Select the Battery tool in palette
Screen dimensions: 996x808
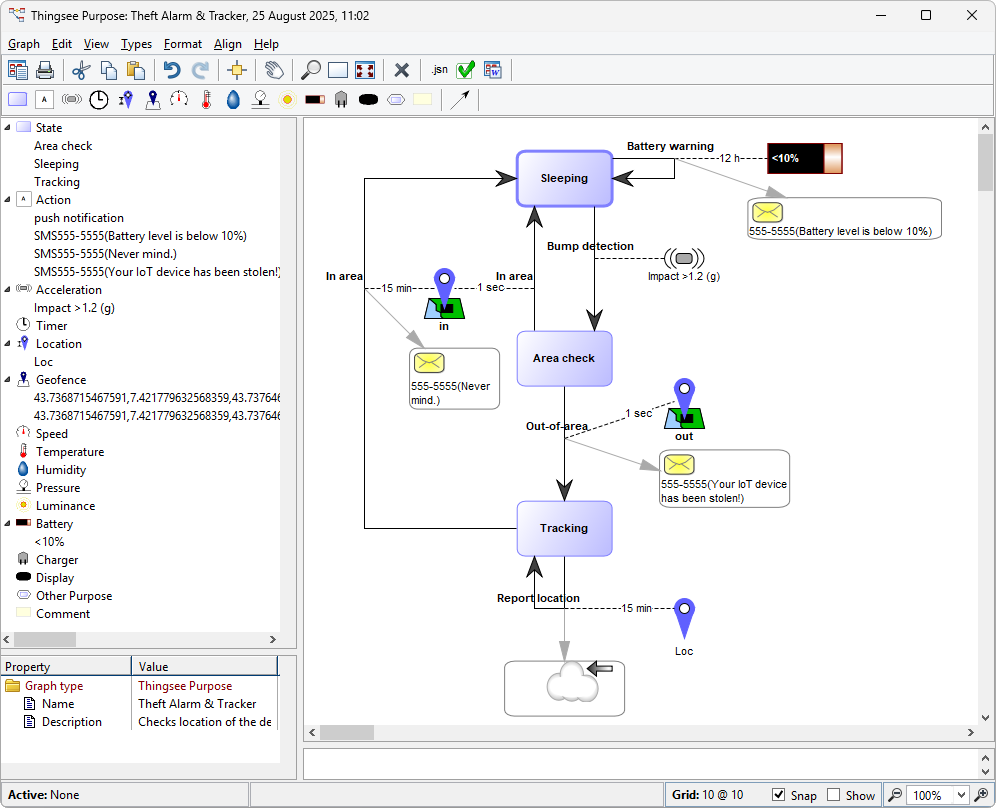(314, 99)
